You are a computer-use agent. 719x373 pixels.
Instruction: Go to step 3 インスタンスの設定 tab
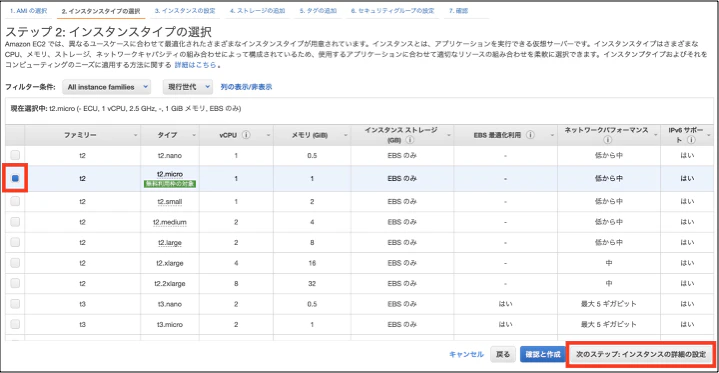[x=185, y=11]
